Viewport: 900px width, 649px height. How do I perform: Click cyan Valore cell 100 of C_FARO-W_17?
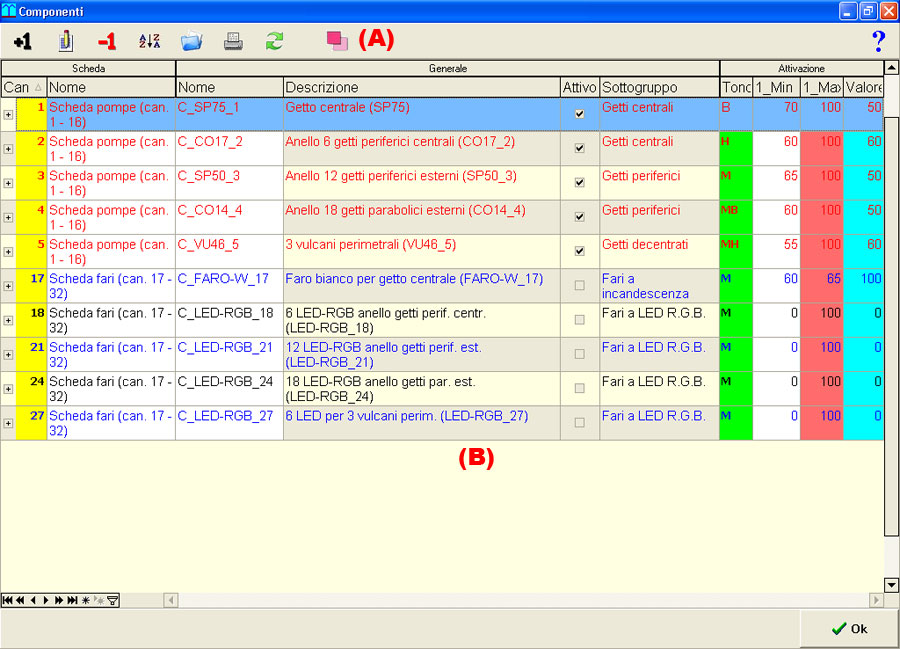(863, 286)
